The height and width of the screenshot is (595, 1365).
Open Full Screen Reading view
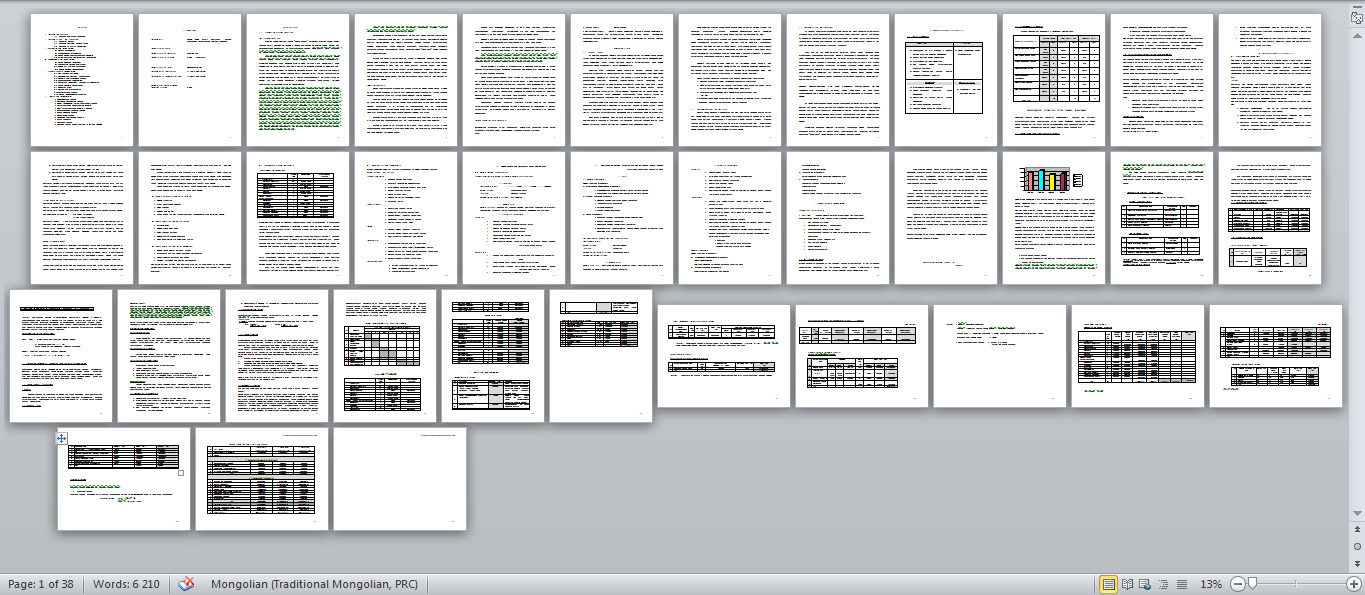point(1128,584)
